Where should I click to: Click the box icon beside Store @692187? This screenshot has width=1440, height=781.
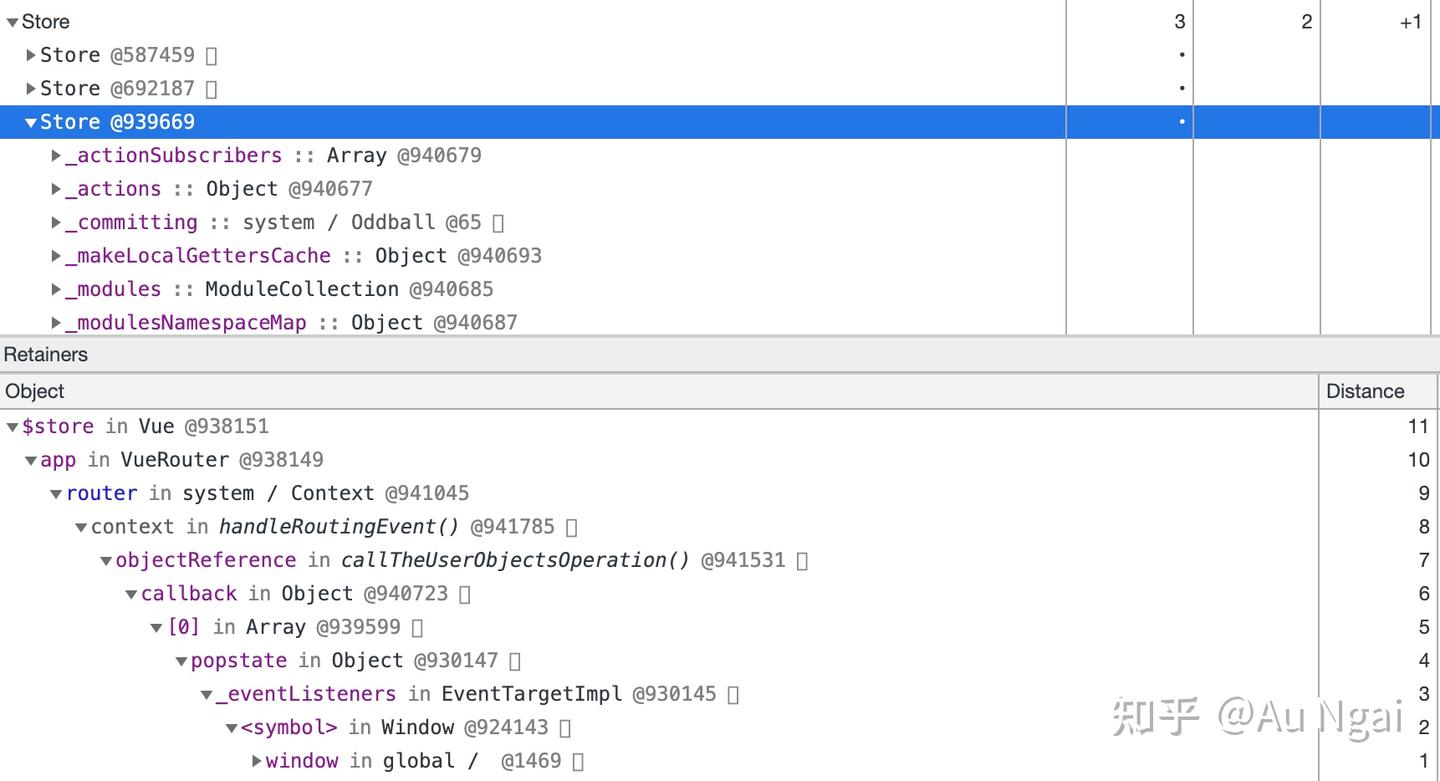tap(211, 89)
